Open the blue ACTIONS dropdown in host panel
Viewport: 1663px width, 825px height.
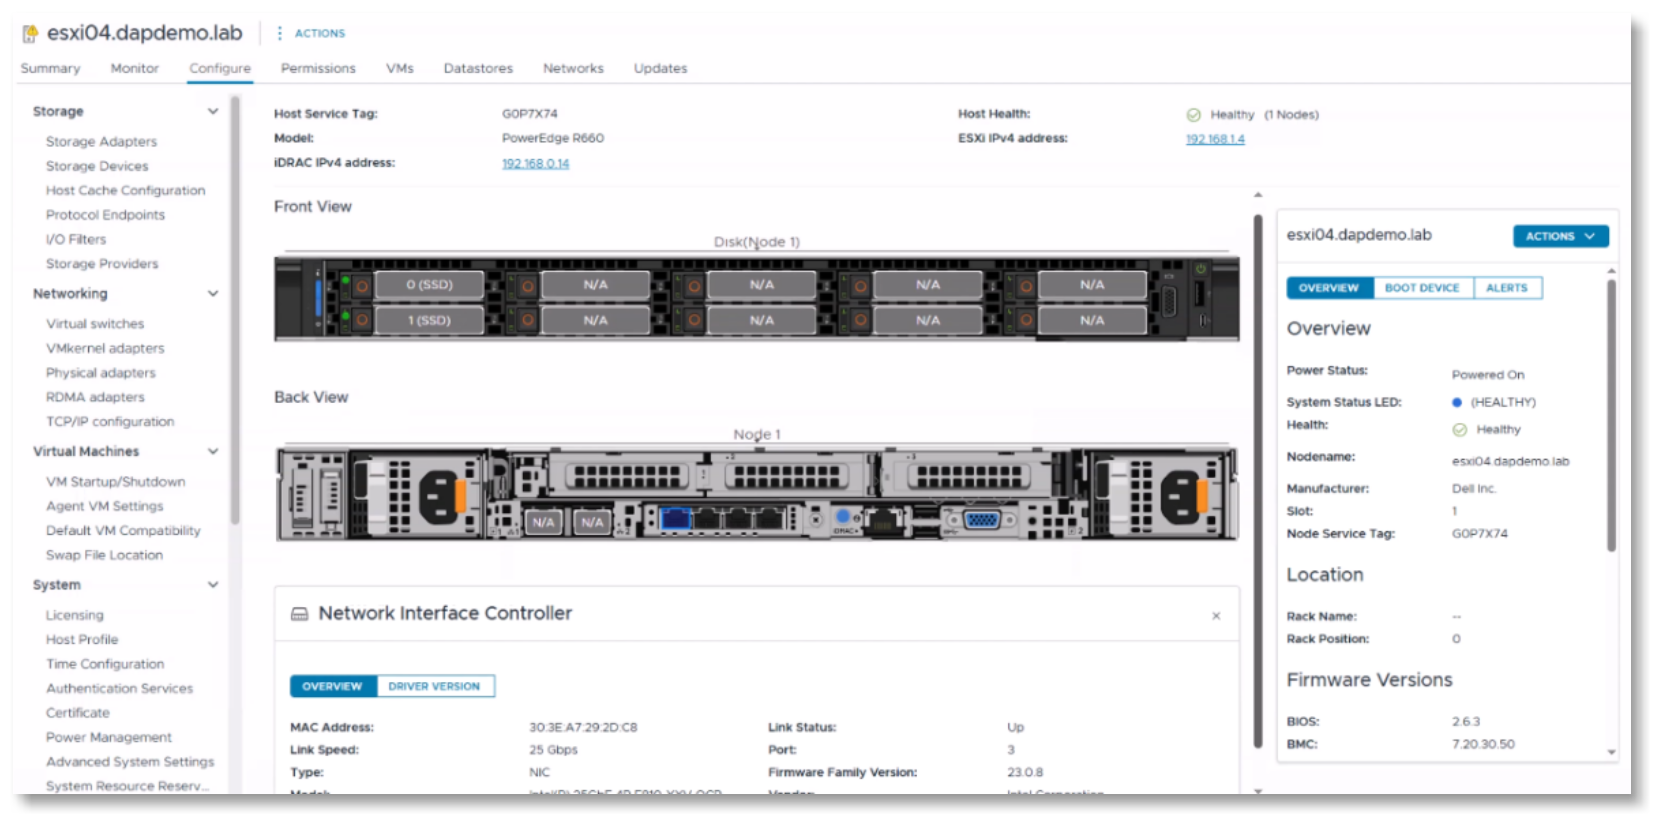point(1560,236)
